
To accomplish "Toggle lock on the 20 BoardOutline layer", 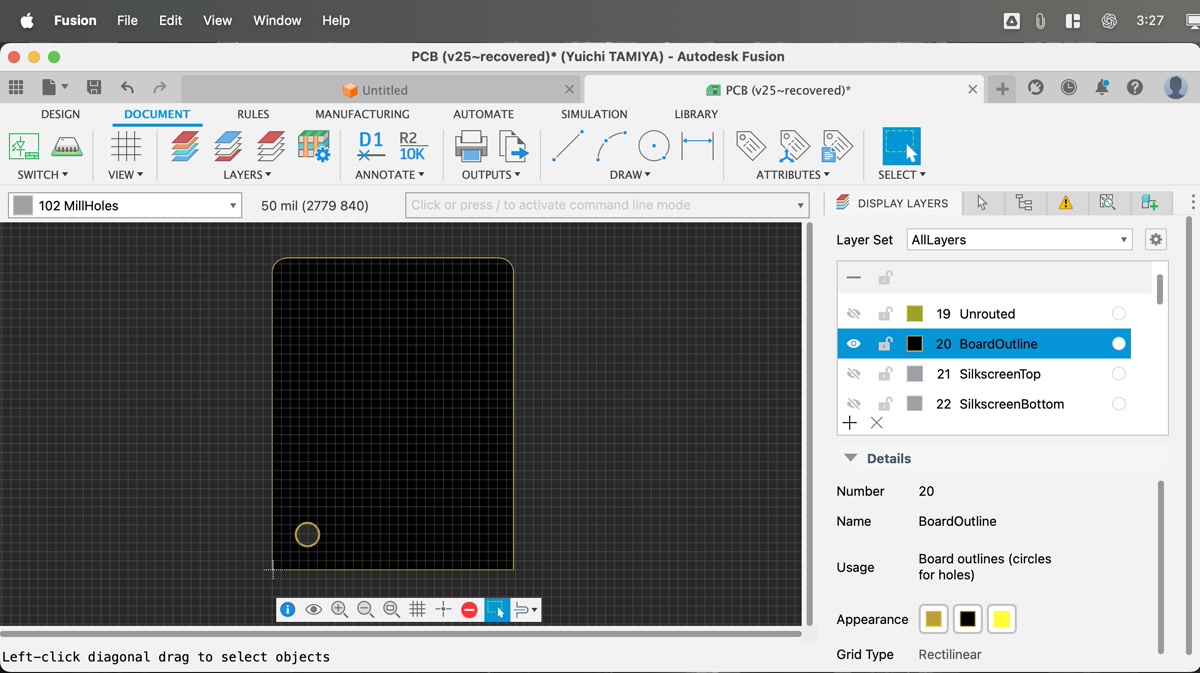I will 885,344.
